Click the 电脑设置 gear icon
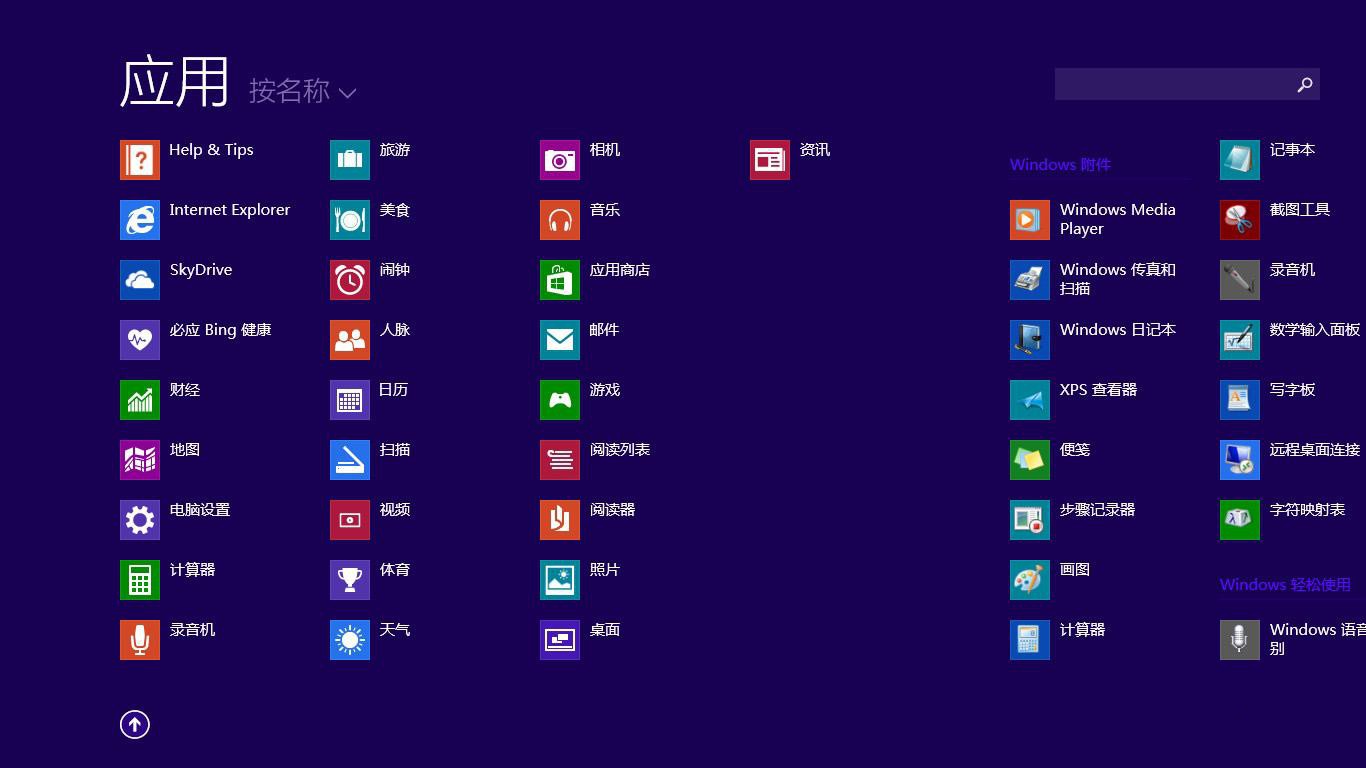The height and width of the screenshot is (768, 1366). tap(140, 520)
